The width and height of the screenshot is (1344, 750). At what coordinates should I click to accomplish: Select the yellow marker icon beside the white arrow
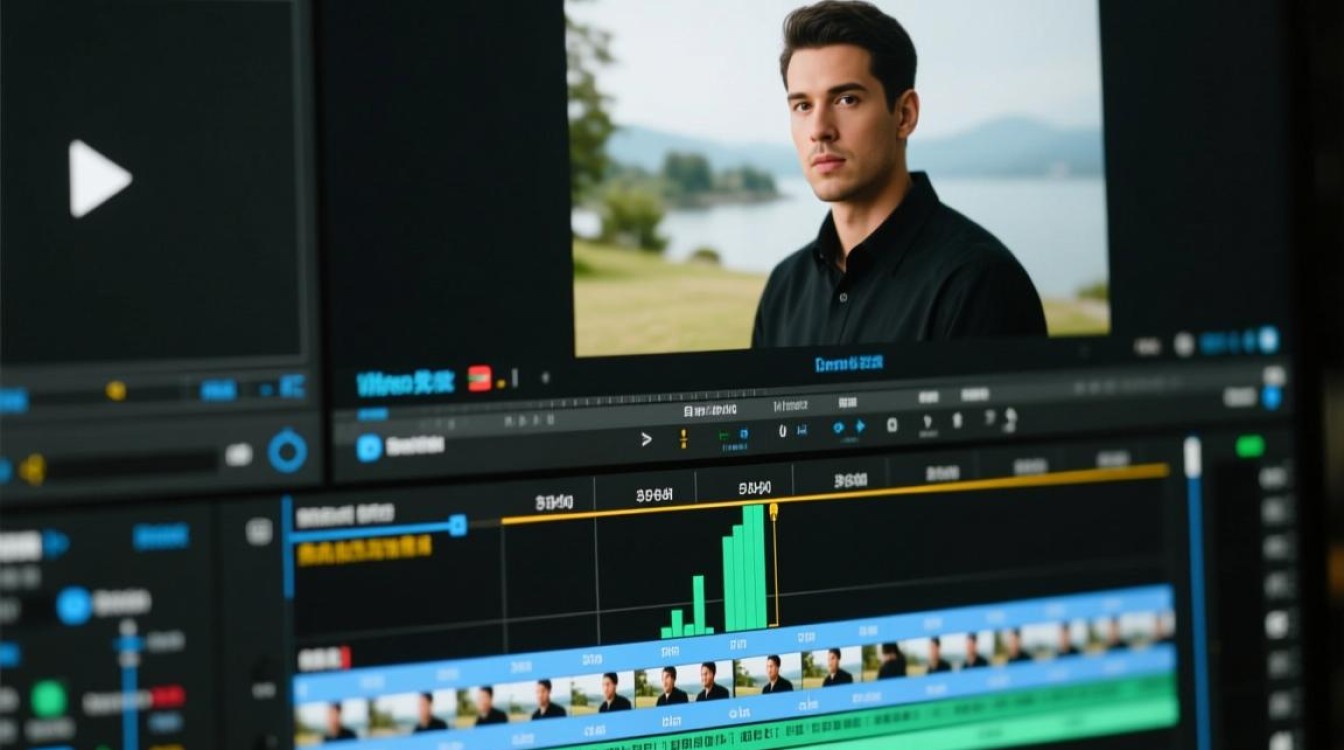point(684,437)
